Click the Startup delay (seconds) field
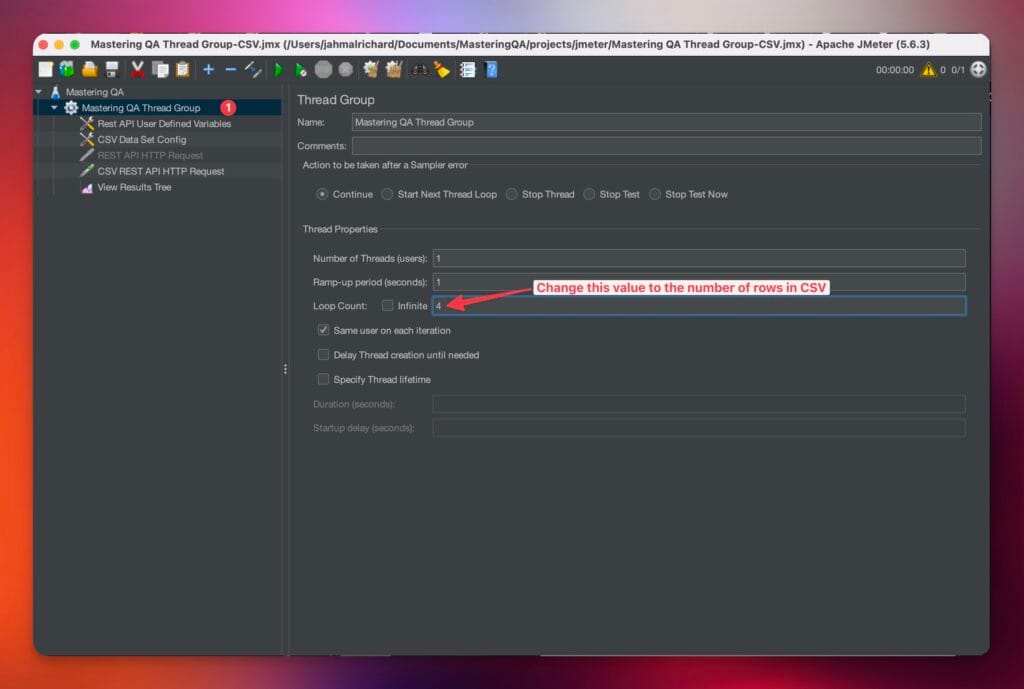Screen dimensions: 1024x689 [699, 428]
